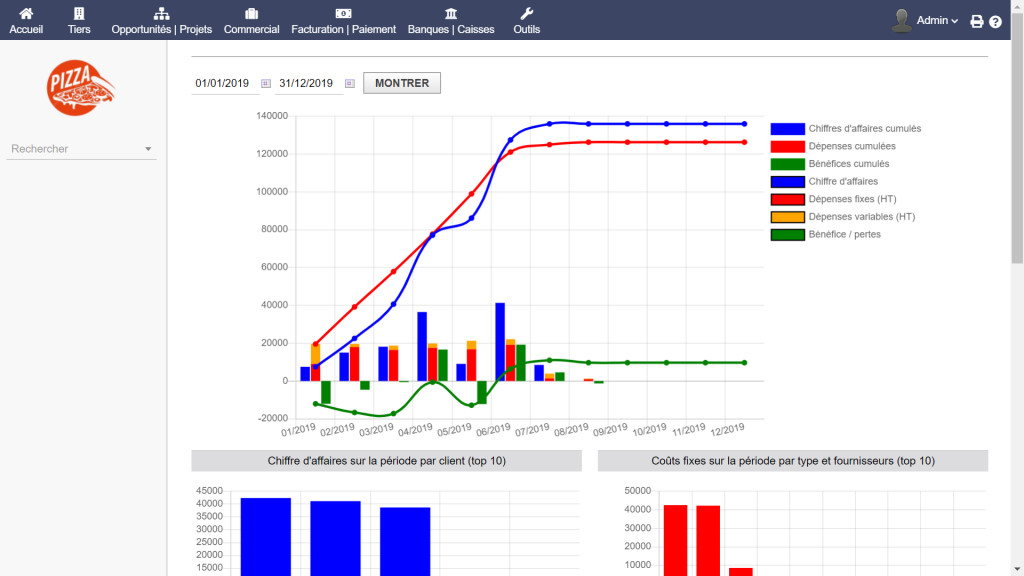Select the Facturation | Paiement menu label
Screen dimensions: 1024x576
(x=344, y=29)
